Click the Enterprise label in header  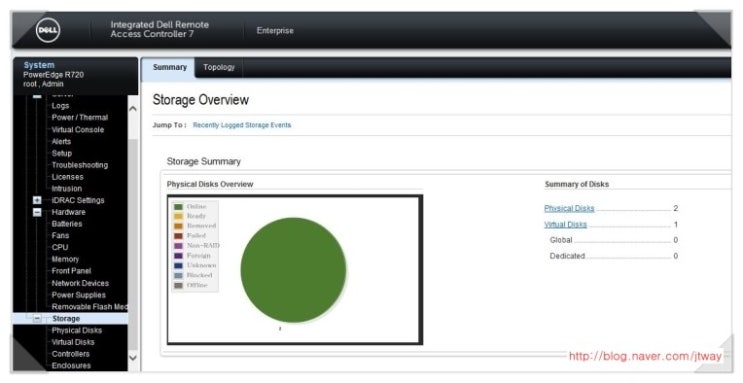pyautogui.click(x=275, y=30)
